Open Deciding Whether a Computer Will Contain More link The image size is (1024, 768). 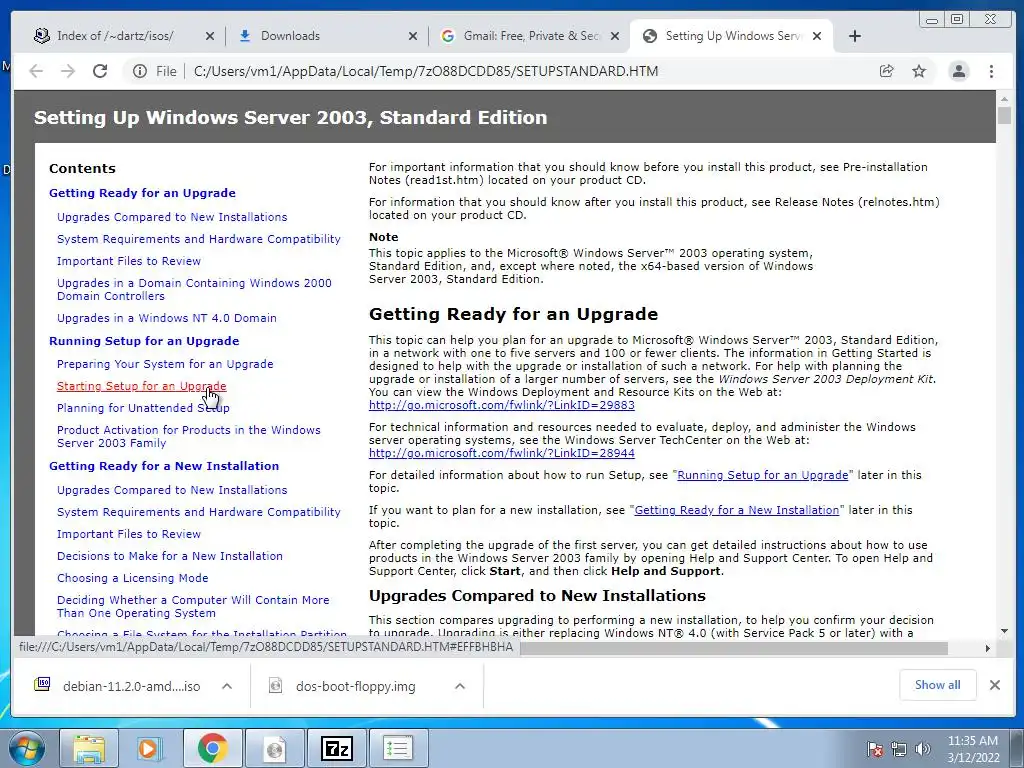point(193,606)
